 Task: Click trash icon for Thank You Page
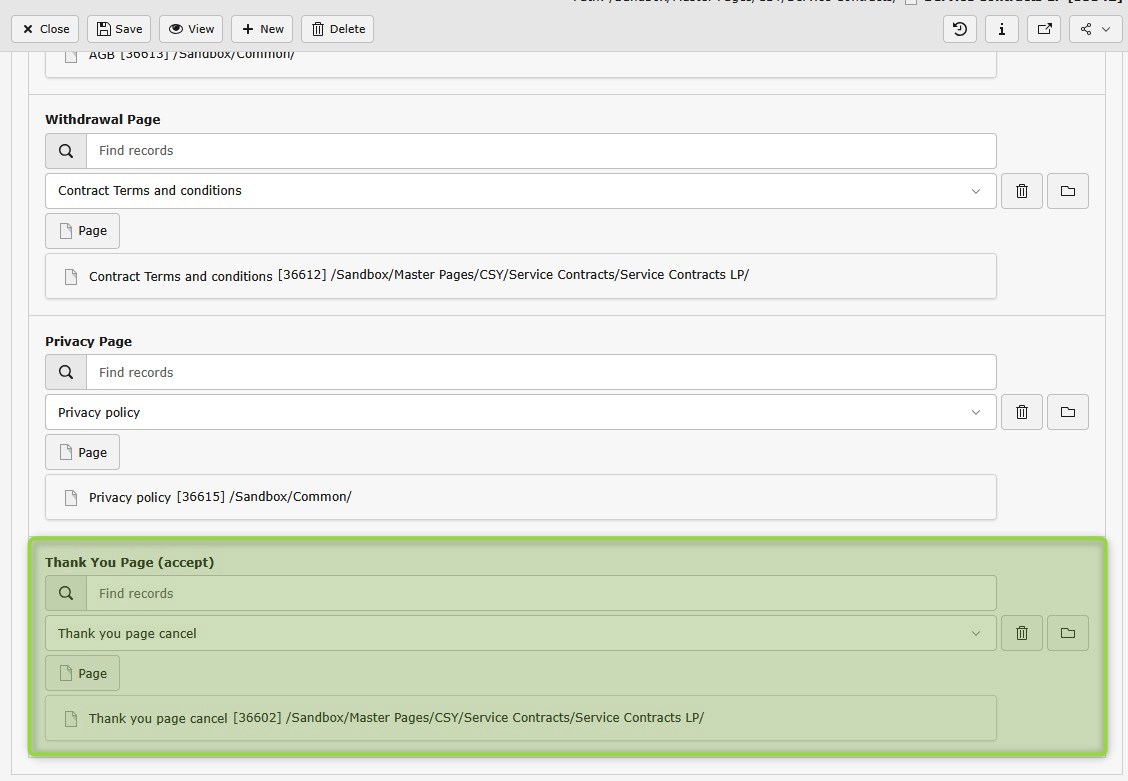(1021, 633)
